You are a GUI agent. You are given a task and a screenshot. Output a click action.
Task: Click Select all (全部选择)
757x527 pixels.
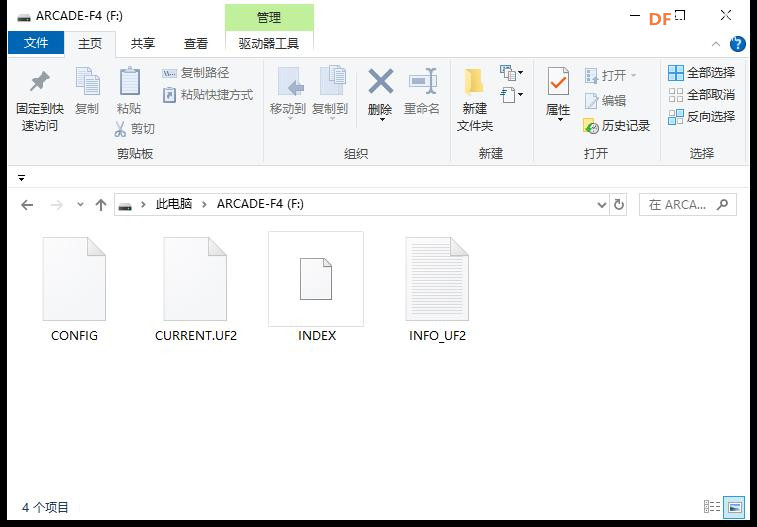(x=701, y=73)
